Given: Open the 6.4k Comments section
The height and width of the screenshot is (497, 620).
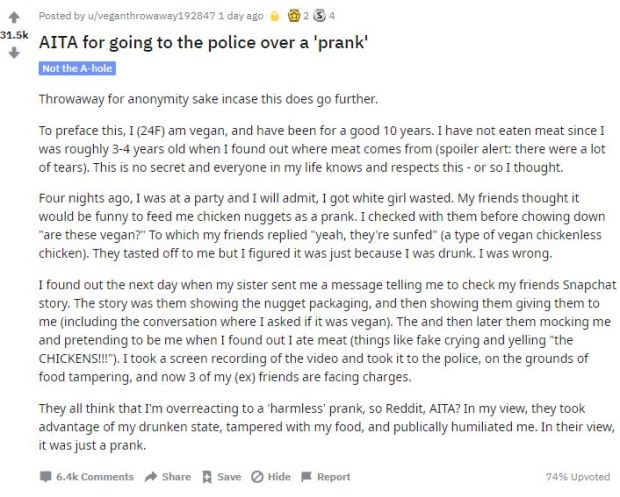Looking at the screenshot, I should tap(95, 477).
